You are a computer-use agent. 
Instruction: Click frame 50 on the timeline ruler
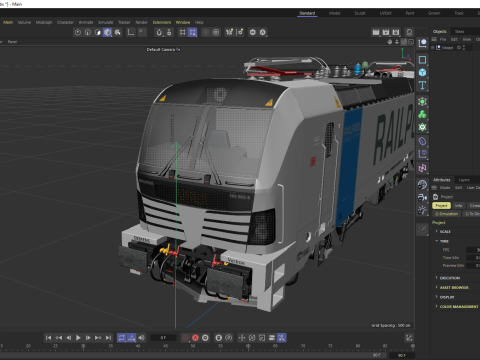[x=193, y=347]
